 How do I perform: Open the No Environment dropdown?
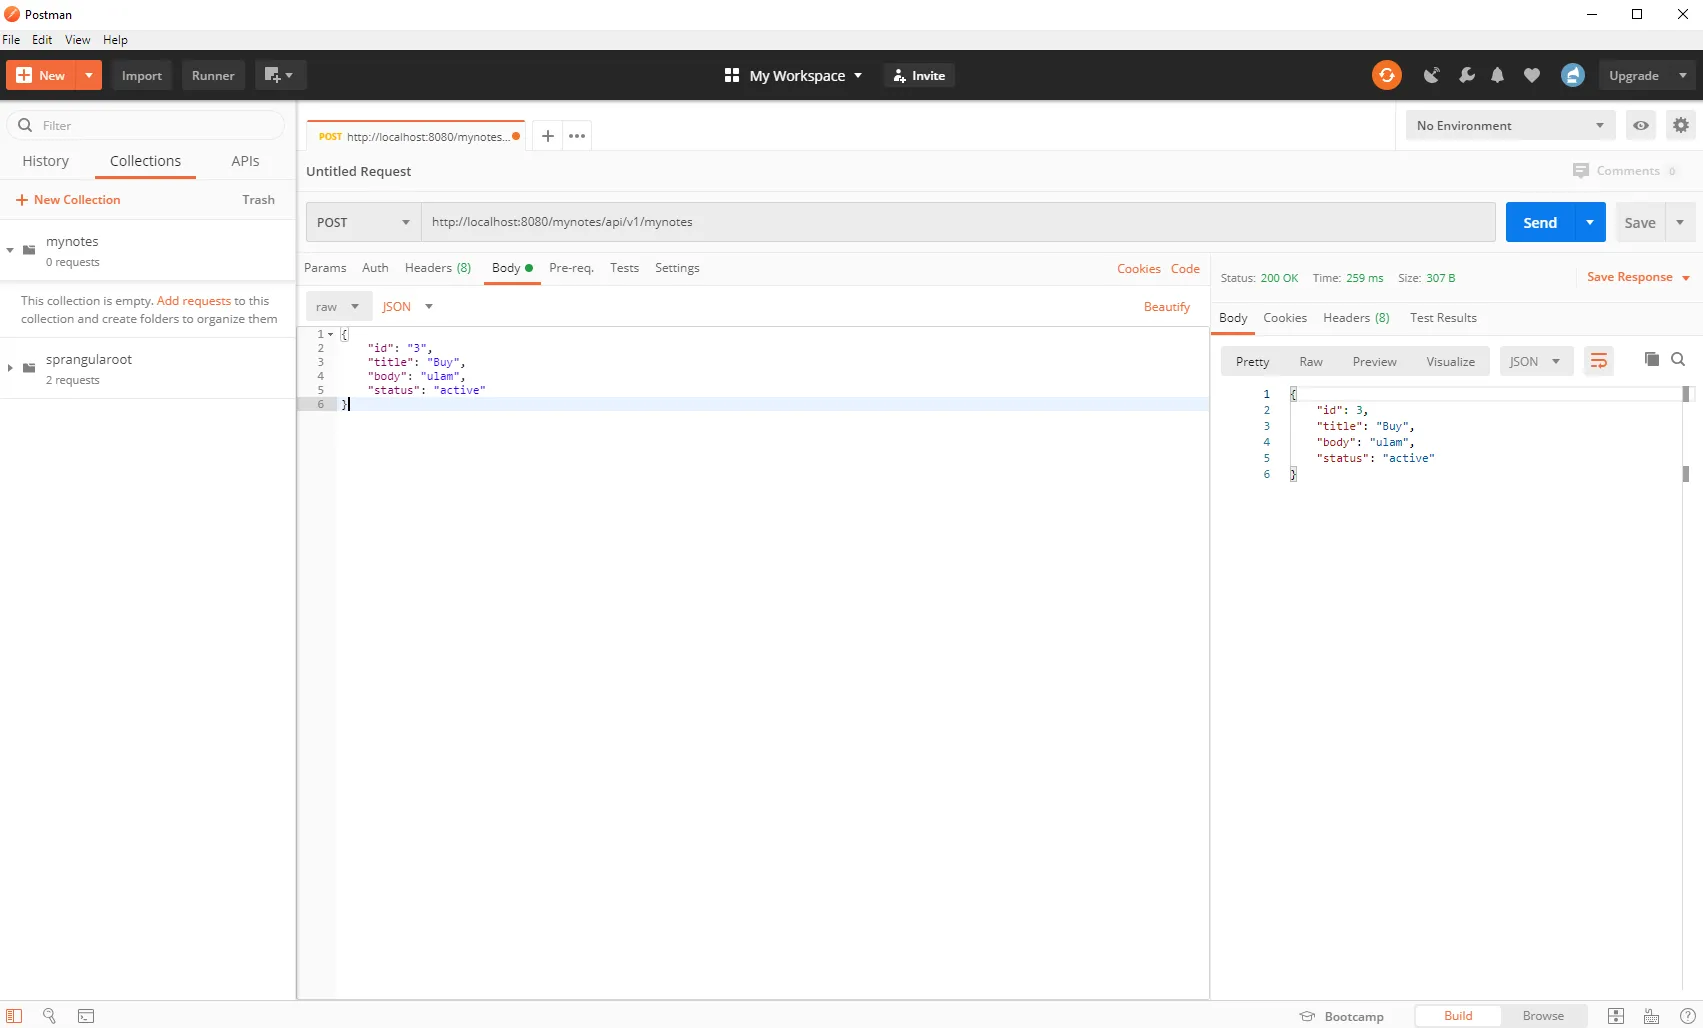coord(1509,125)
